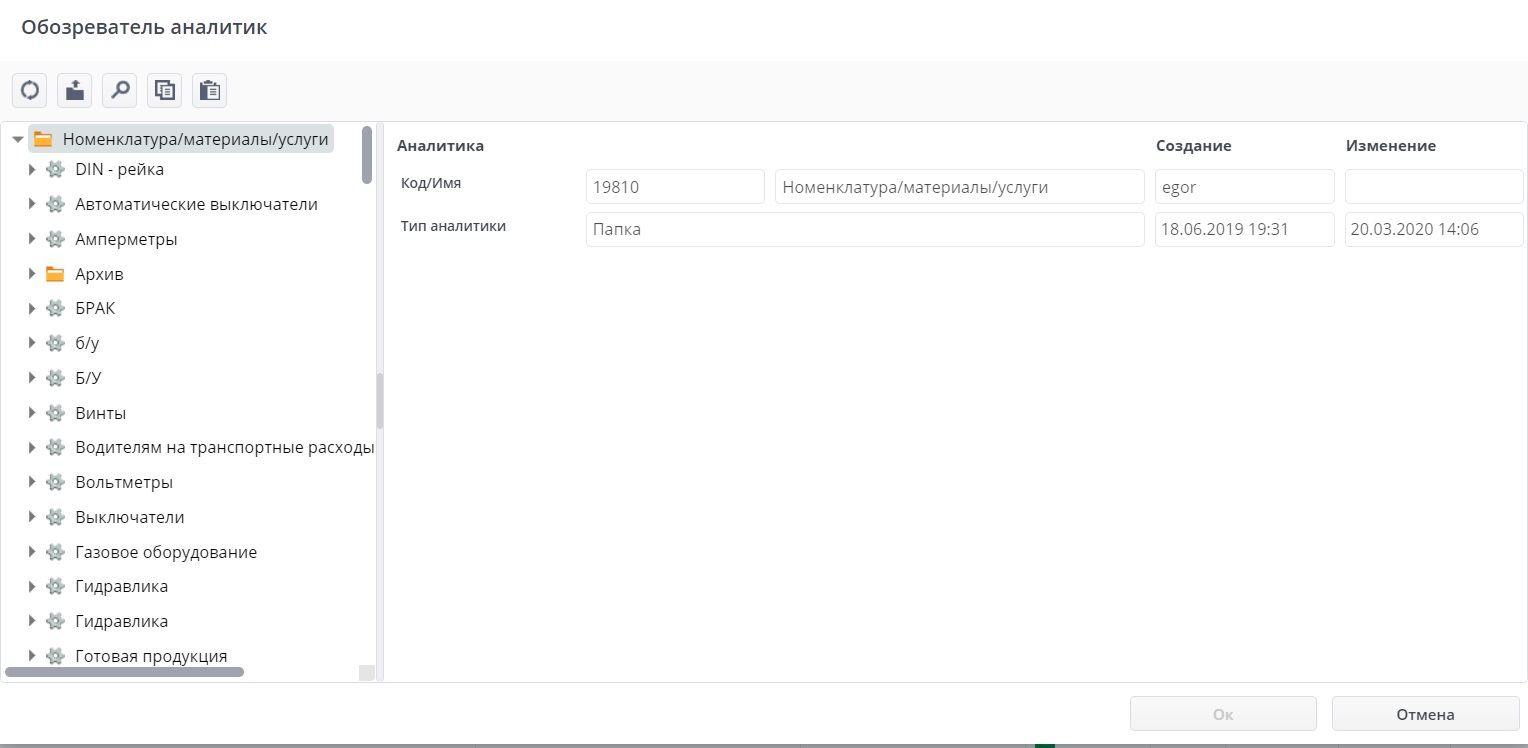Click the Изменение column heading
The image size is (1528, 748).
[x=1391, y=146]
